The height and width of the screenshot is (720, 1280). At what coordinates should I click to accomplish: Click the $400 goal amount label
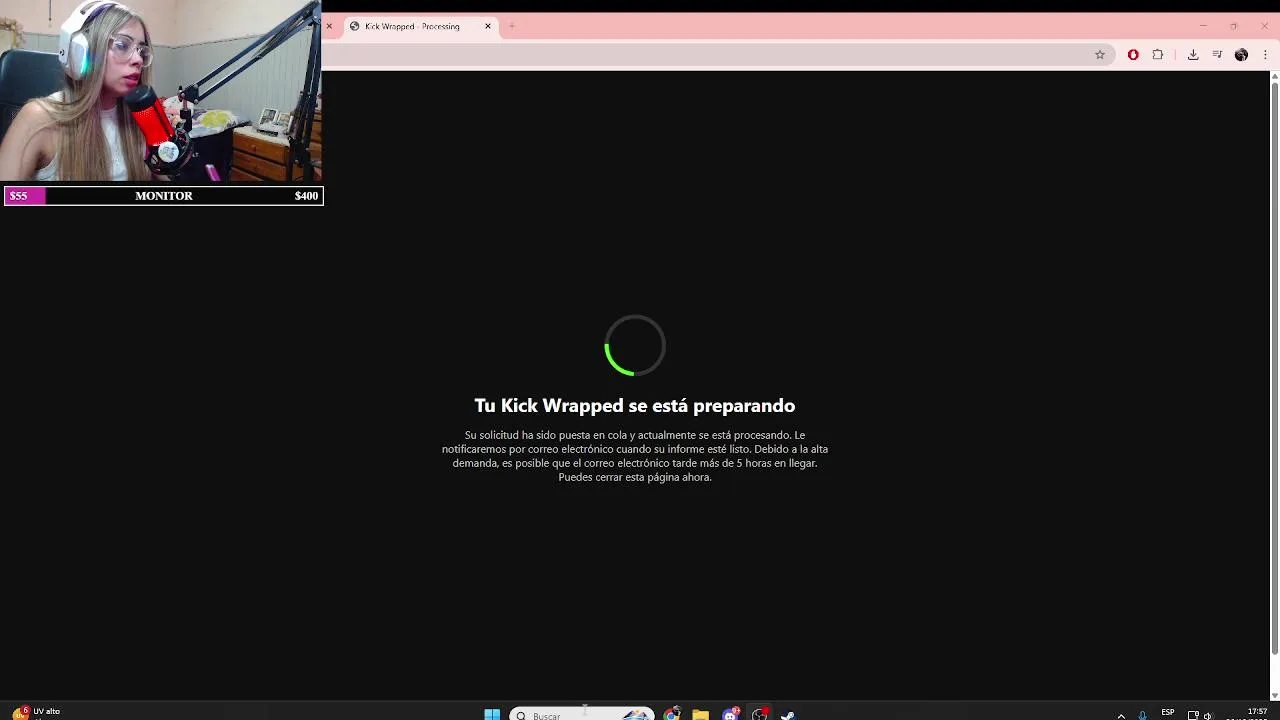point(306,196)
